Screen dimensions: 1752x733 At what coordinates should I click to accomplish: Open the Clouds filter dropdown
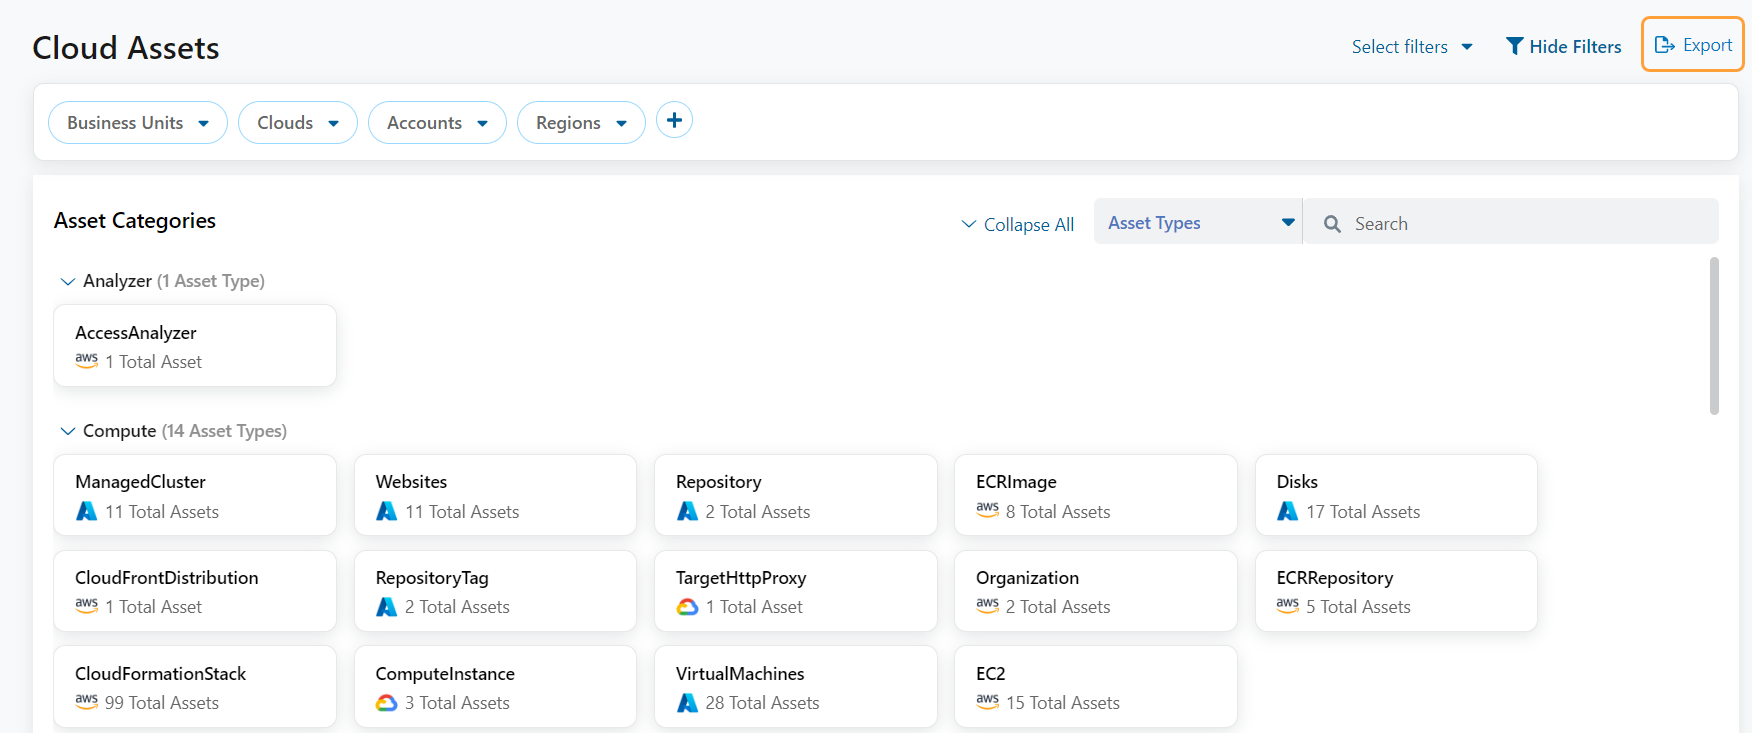298,122
